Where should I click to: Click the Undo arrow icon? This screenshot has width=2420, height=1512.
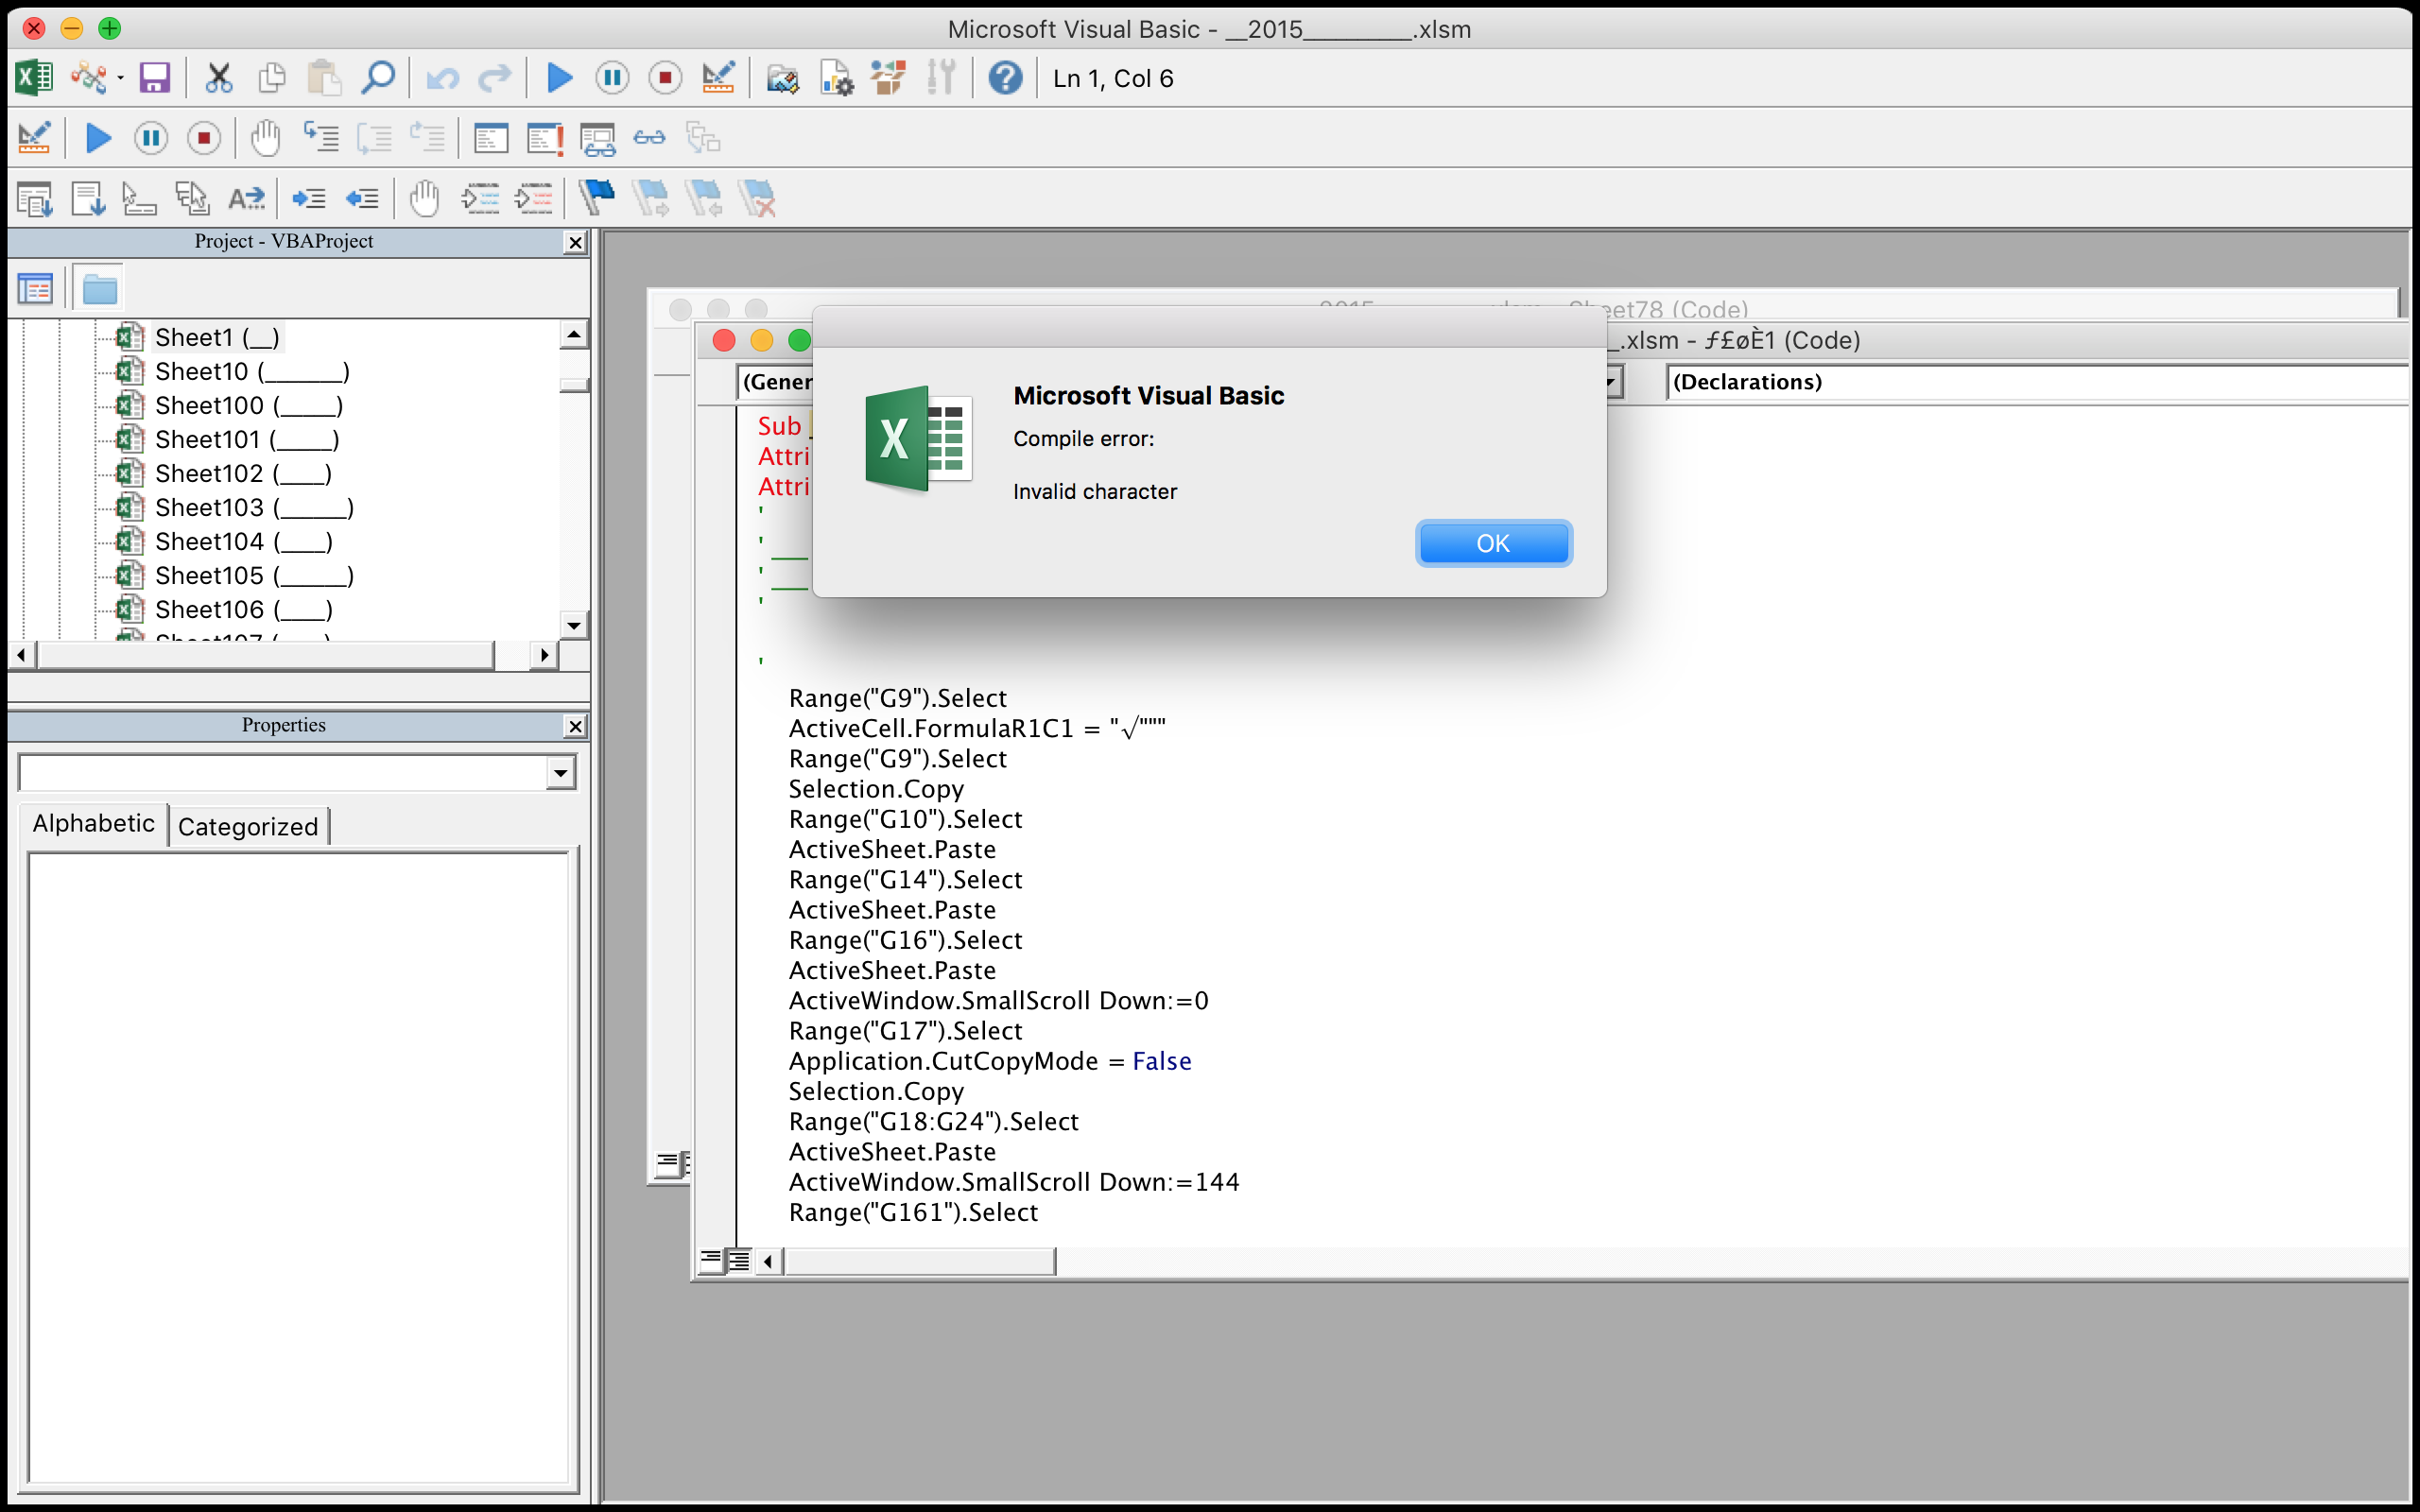(441, 78)
